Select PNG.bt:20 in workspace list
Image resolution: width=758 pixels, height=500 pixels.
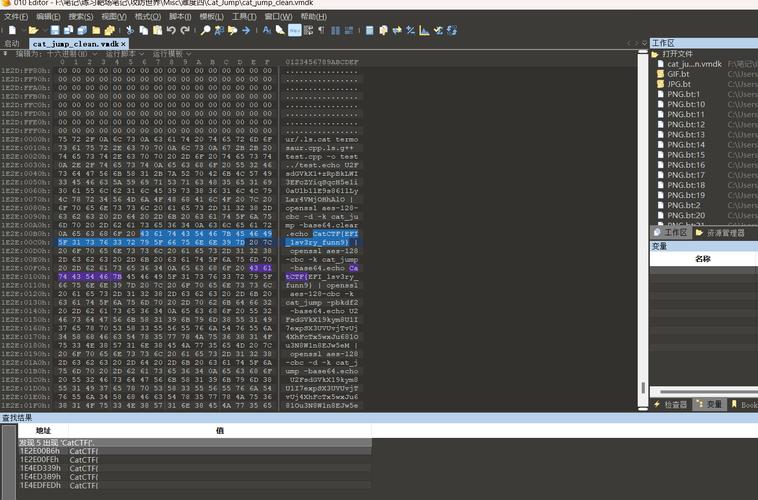[x=686, y=215]
